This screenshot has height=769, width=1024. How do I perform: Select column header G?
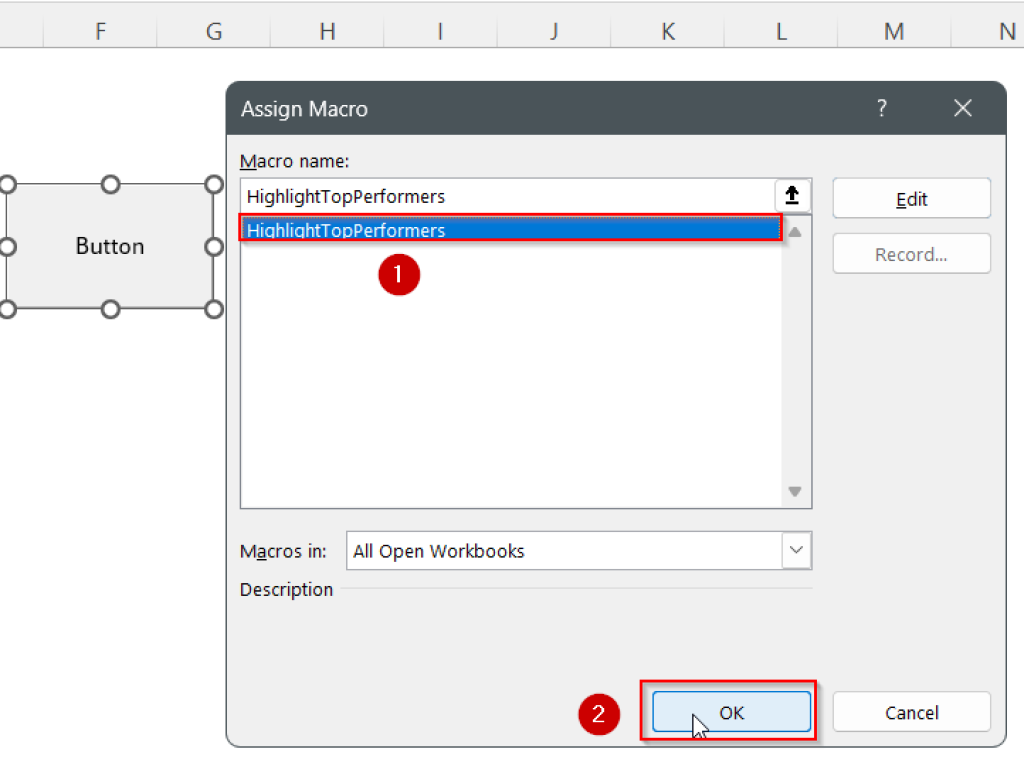coord(213,31)
